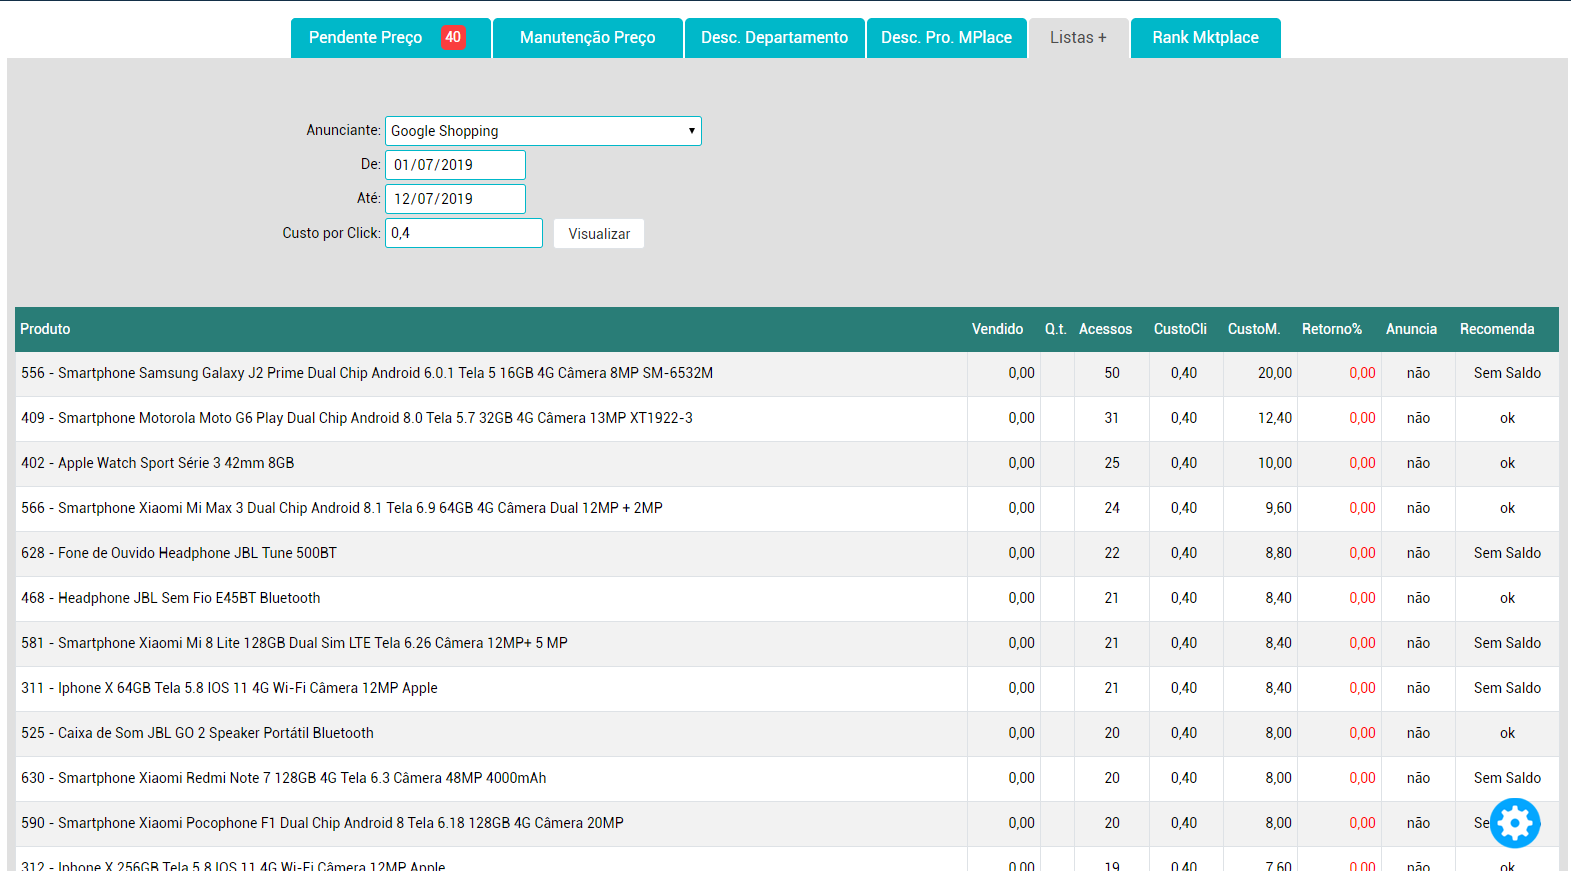Screen dimensions: 1571x871
Task: Click CustoM. value 10,00 for Apple Watch
Action: 1275,463
